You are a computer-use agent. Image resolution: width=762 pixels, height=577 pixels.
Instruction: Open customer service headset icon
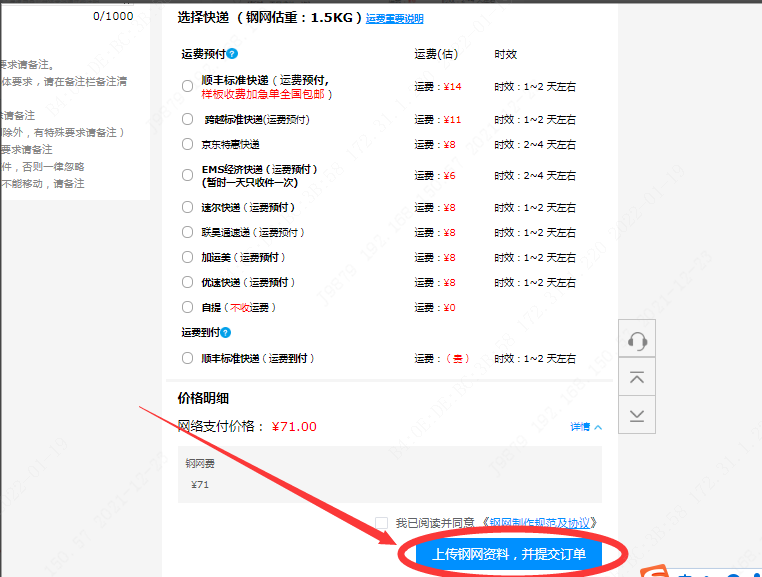(637, 343)
